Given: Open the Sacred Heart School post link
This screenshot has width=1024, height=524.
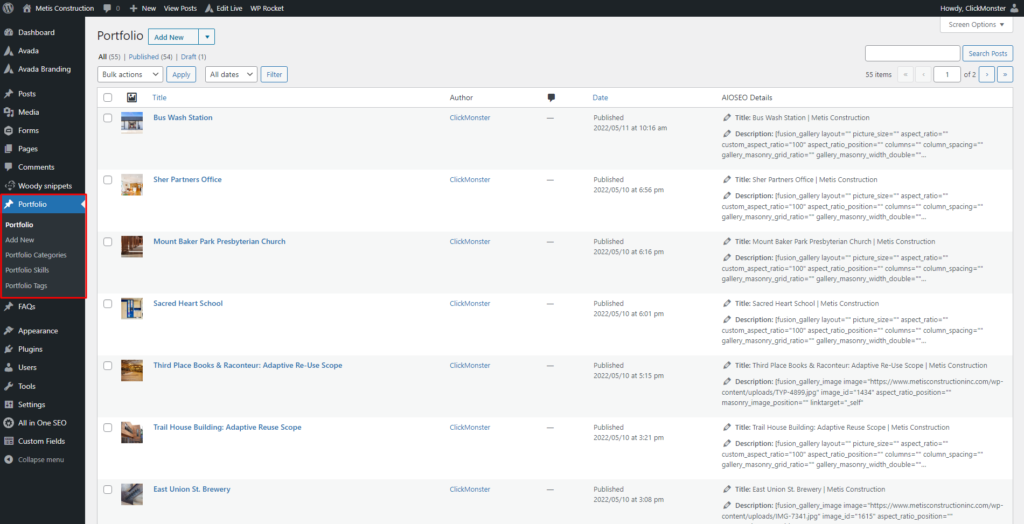Looking at the screenshot, I should [188, 303].
